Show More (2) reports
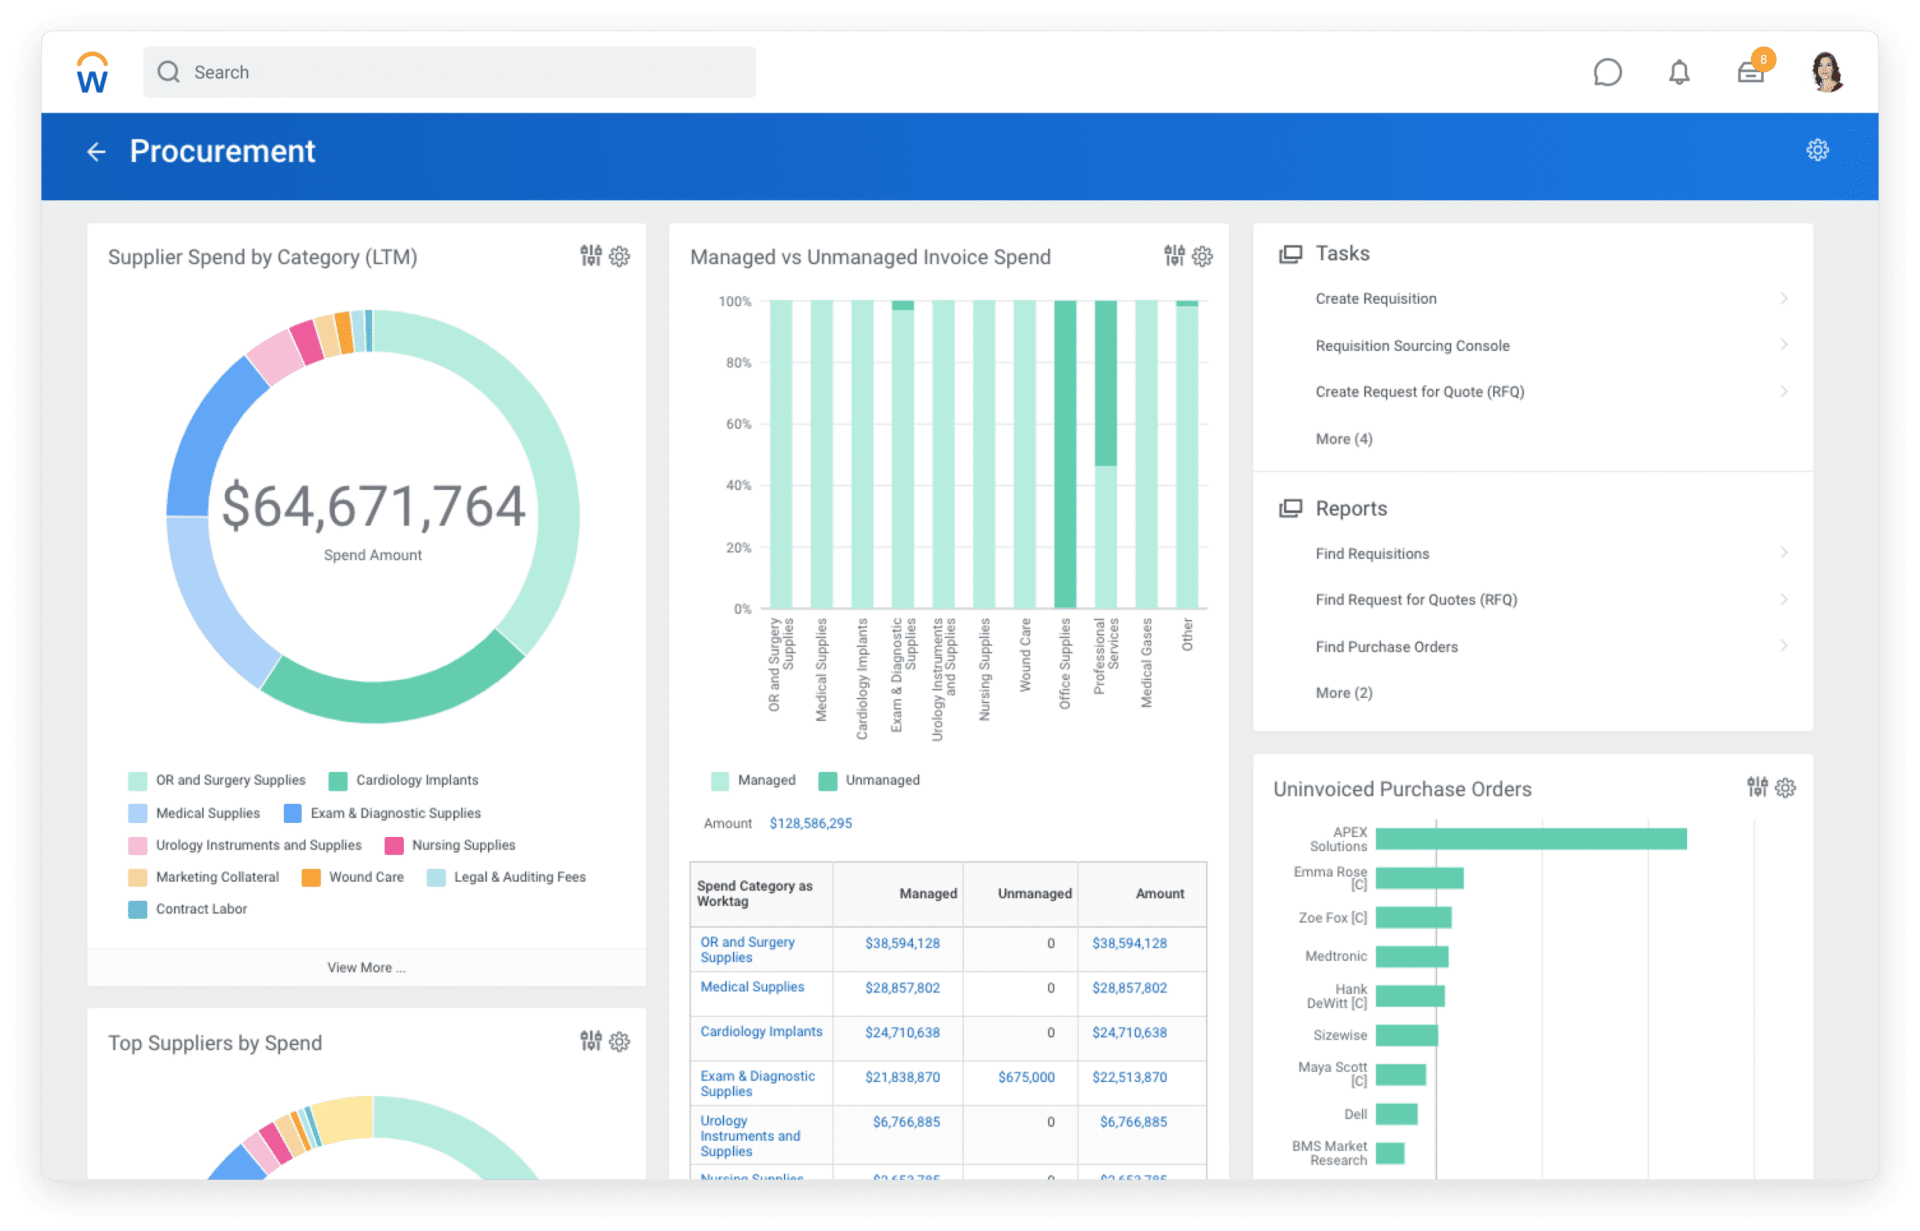 pos(1343,692)
